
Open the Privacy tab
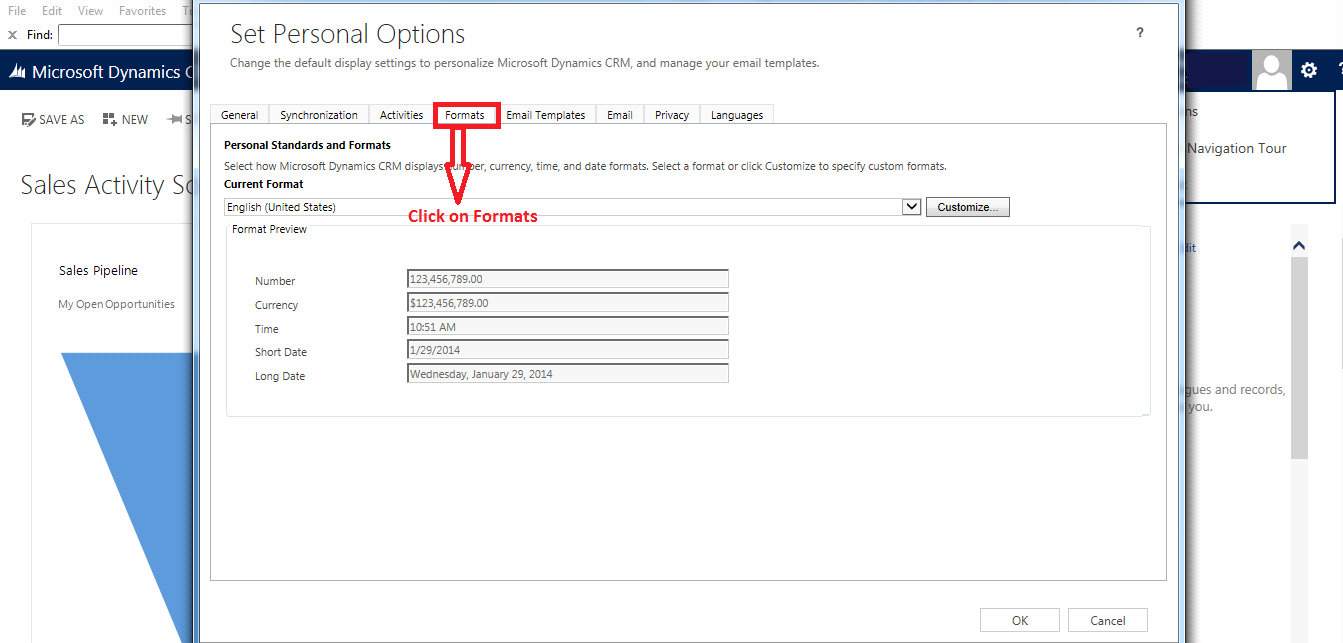pyautogui.click(x=671, y=115)
